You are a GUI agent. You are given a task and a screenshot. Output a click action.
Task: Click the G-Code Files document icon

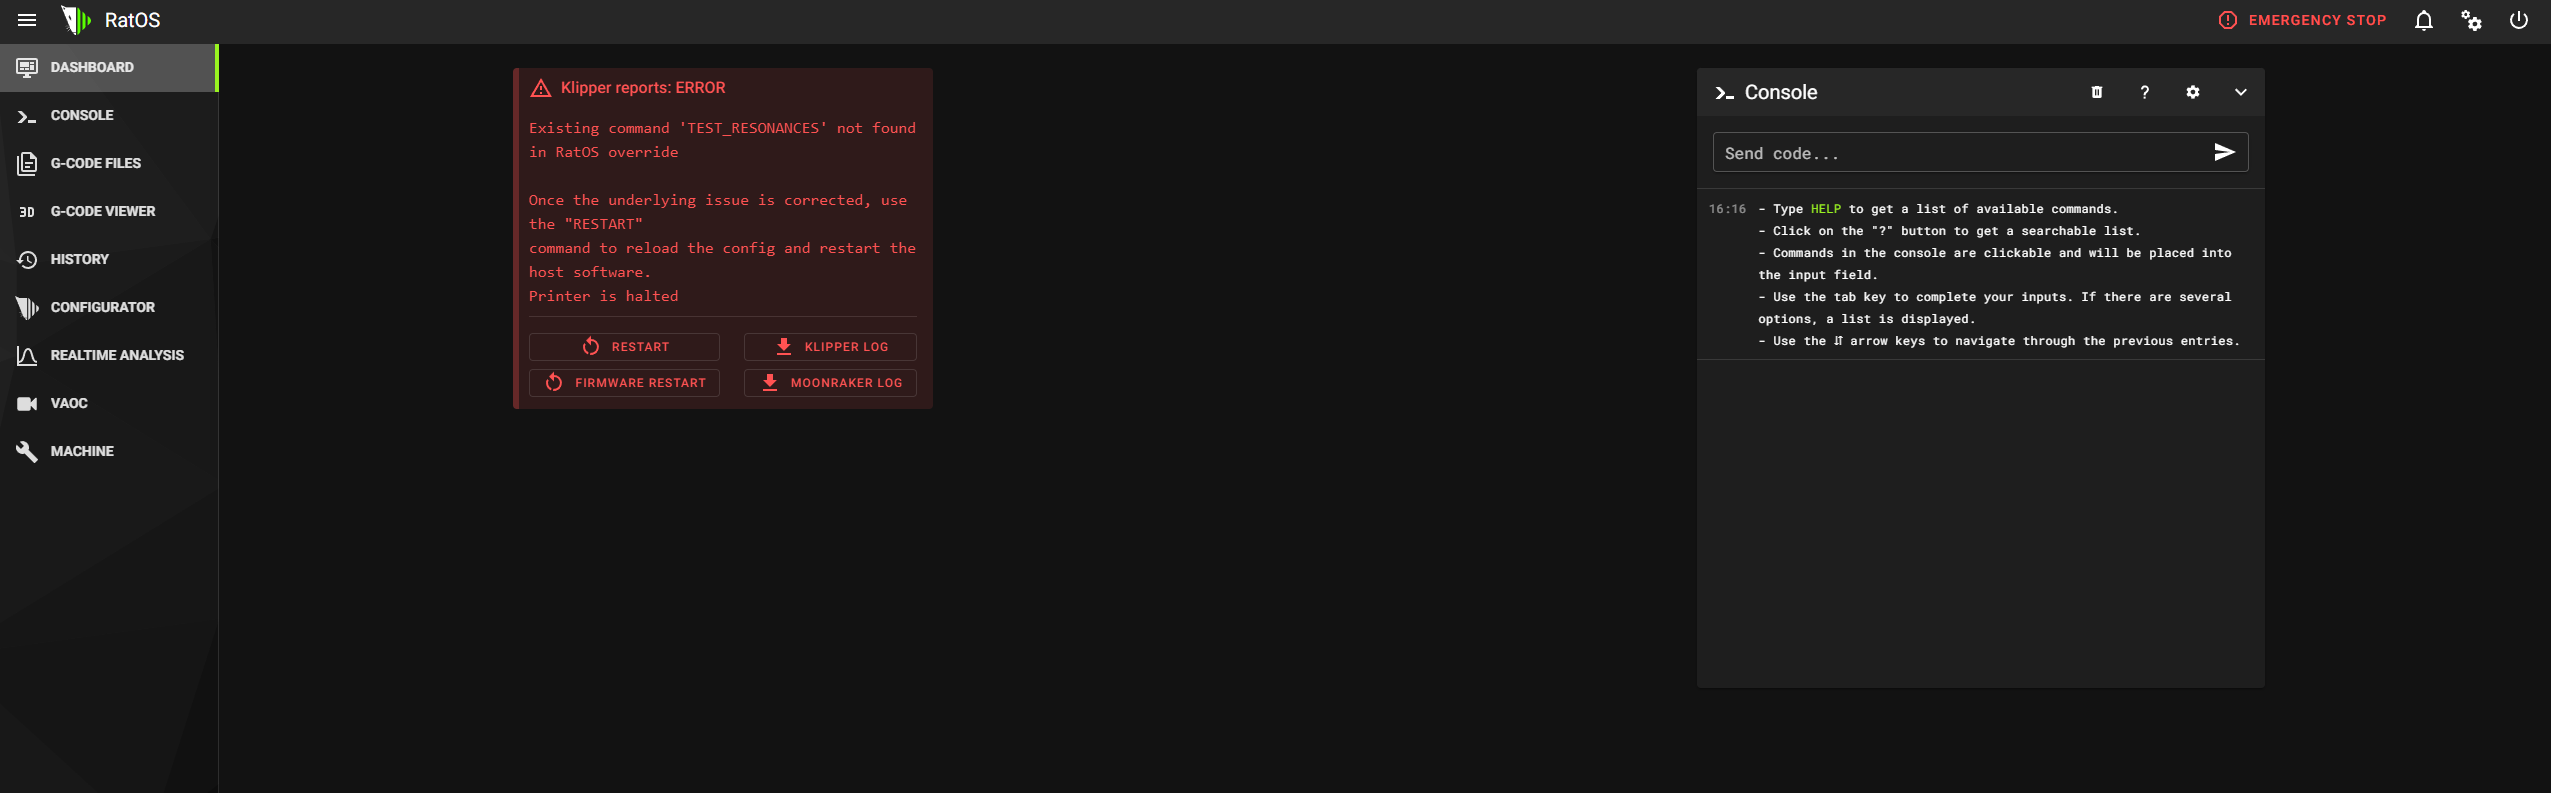click(27, 164)
